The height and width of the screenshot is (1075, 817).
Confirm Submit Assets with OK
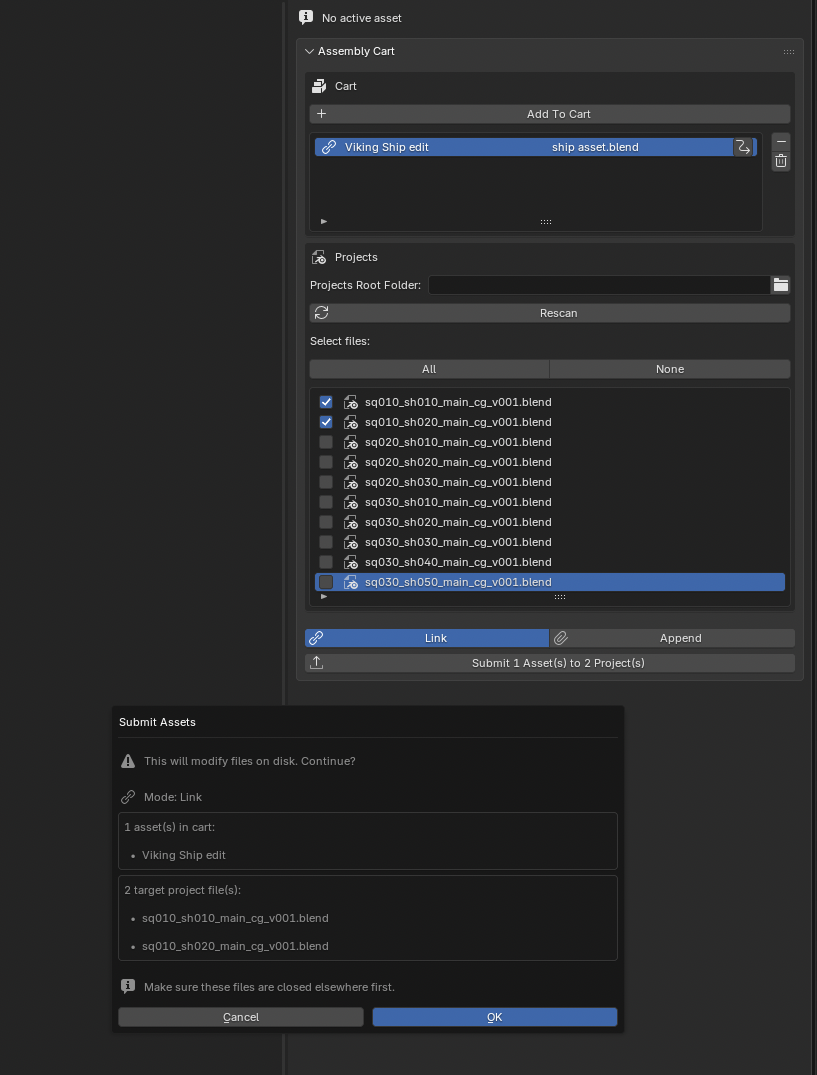495,1017
